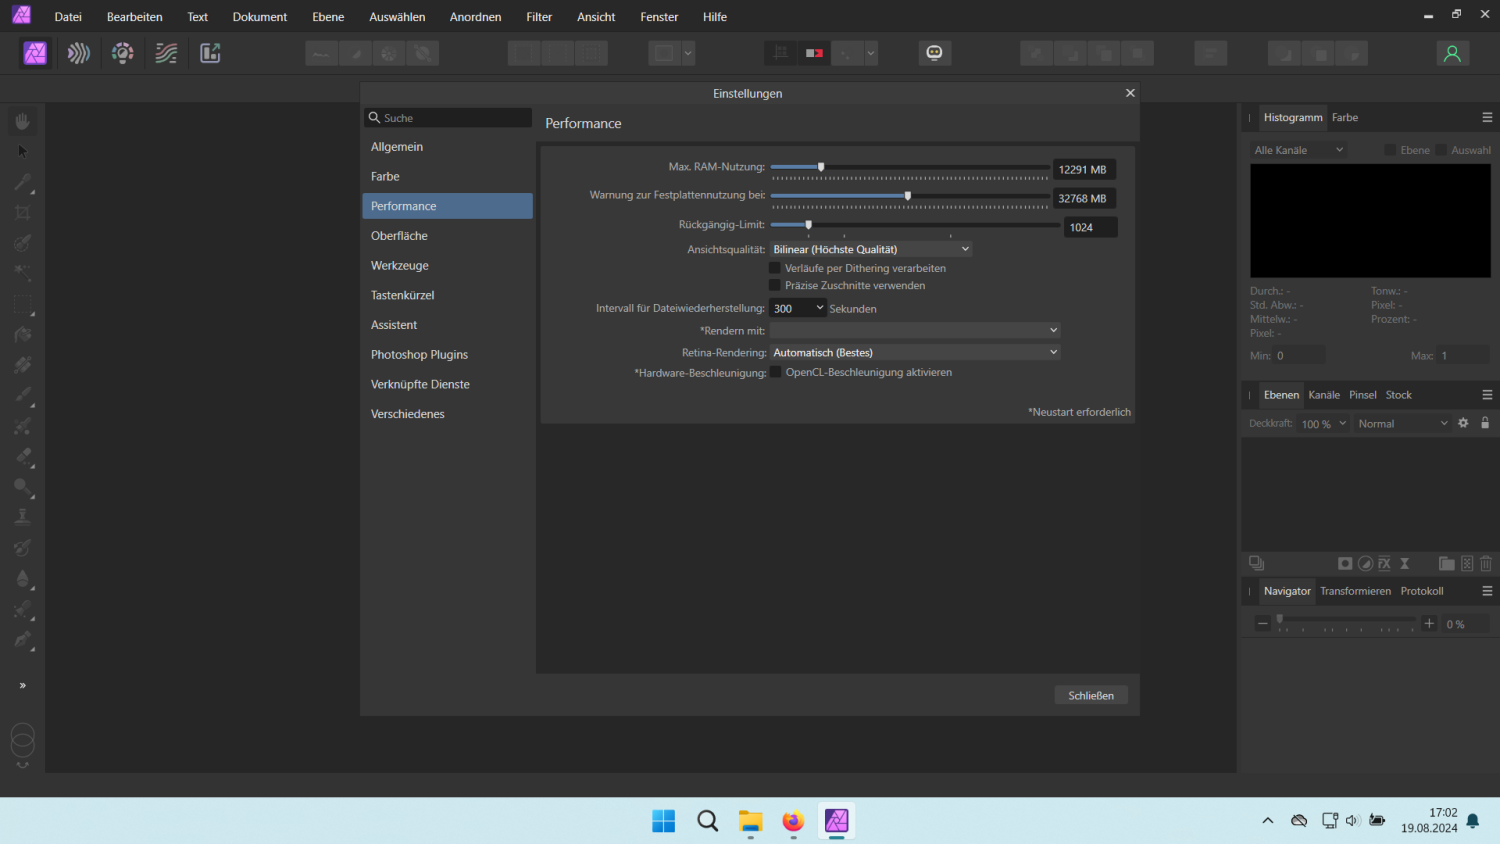Enable 'Verläufe per Dithering verarbeiten' checkbox
The height and width of the screenshot is (844, 1500).
point(775,268)
